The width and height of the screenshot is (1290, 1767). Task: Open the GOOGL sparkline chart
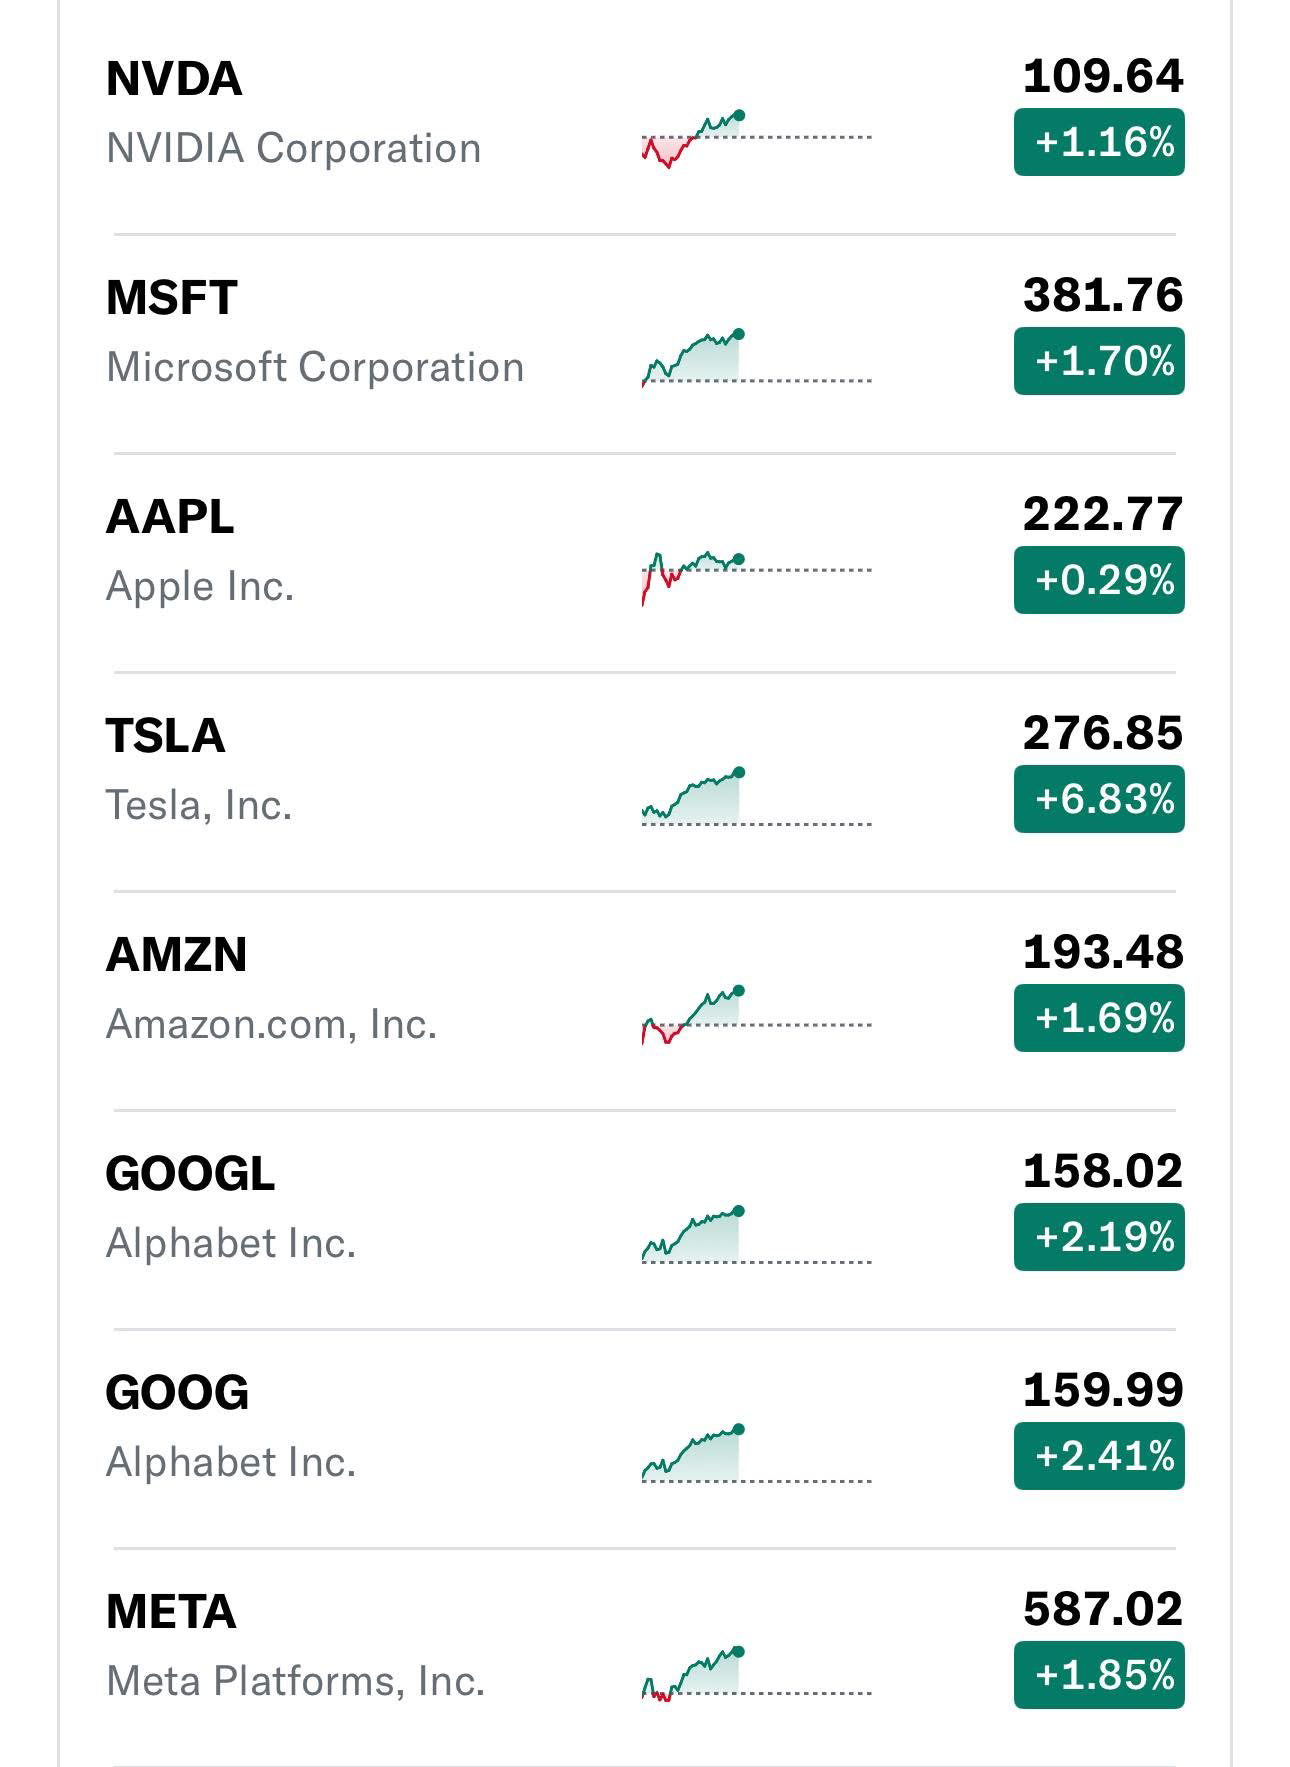click(756, 1235)
